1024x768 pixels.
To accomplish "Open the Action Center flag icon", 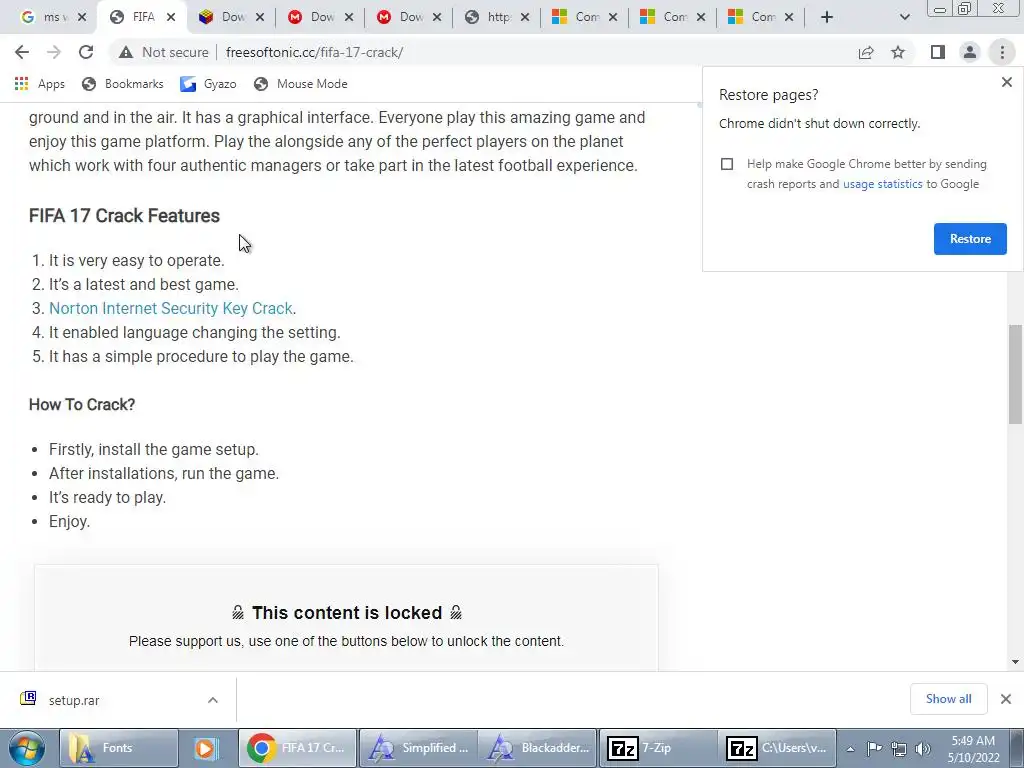I will point(874,748).
